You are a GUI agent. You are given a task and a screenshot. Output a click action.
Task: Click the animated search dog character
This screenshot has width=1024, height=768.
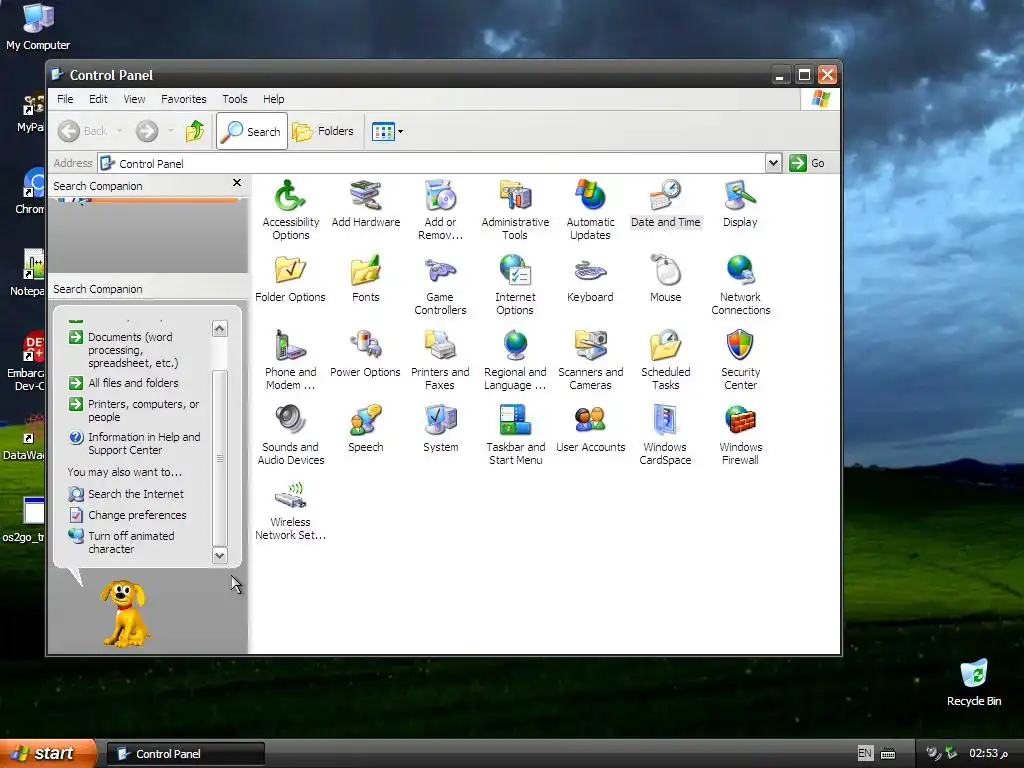click(124, 614)
